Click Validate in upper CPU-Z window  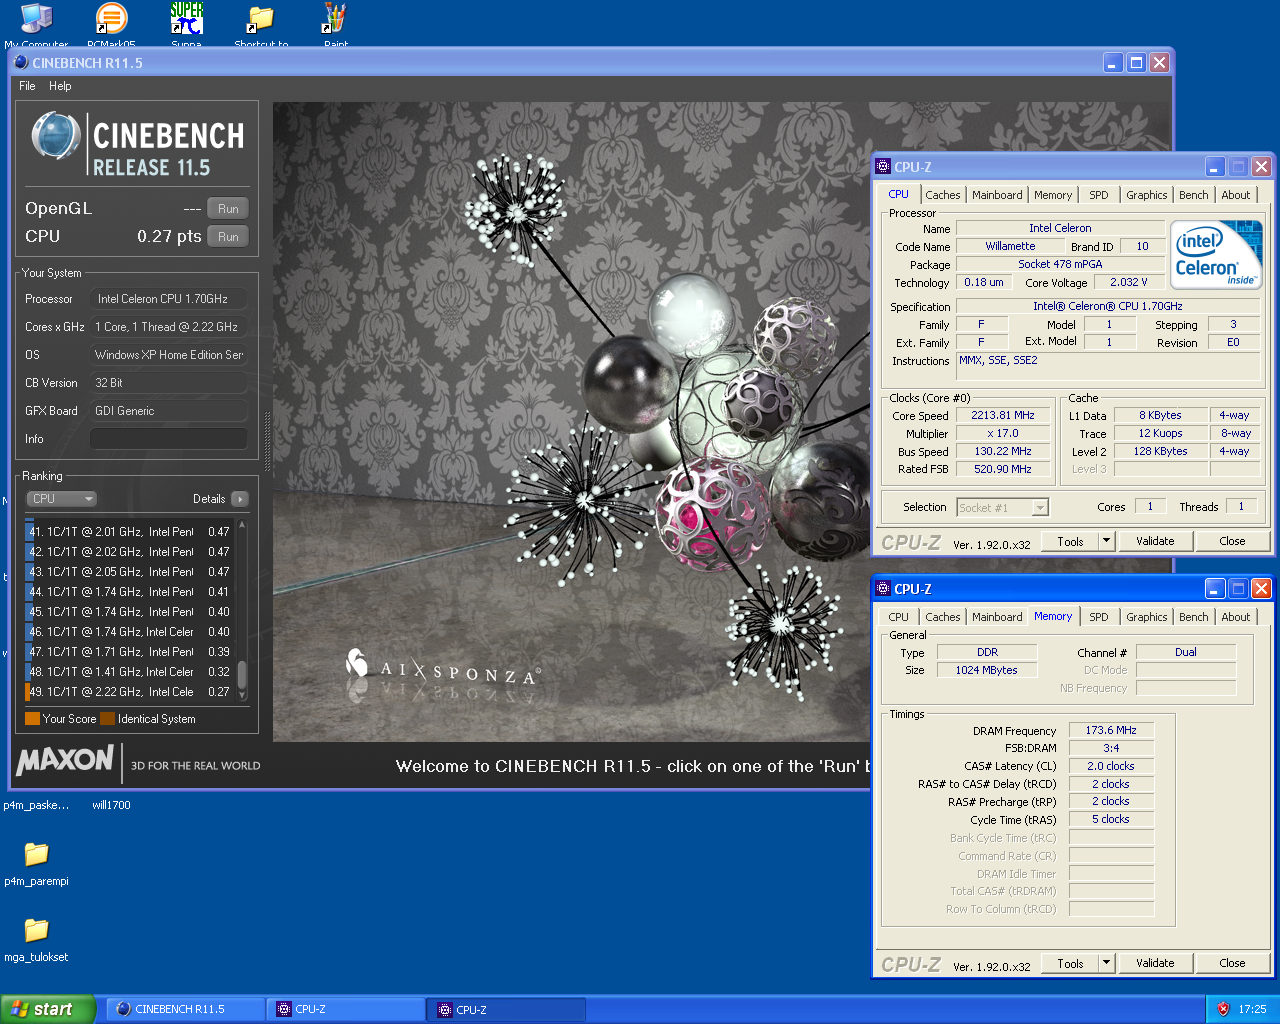[1155, 541]
